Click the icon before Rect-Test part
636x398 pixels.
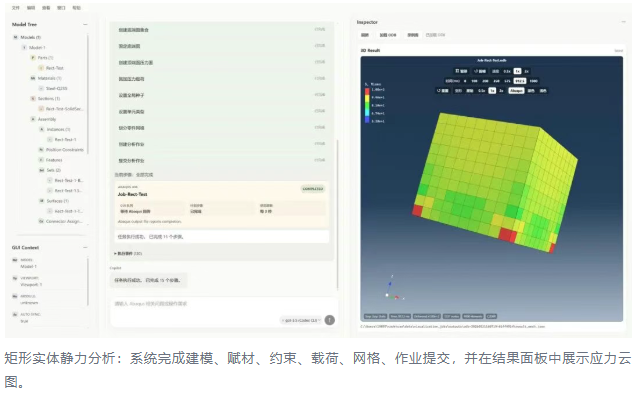41,68
